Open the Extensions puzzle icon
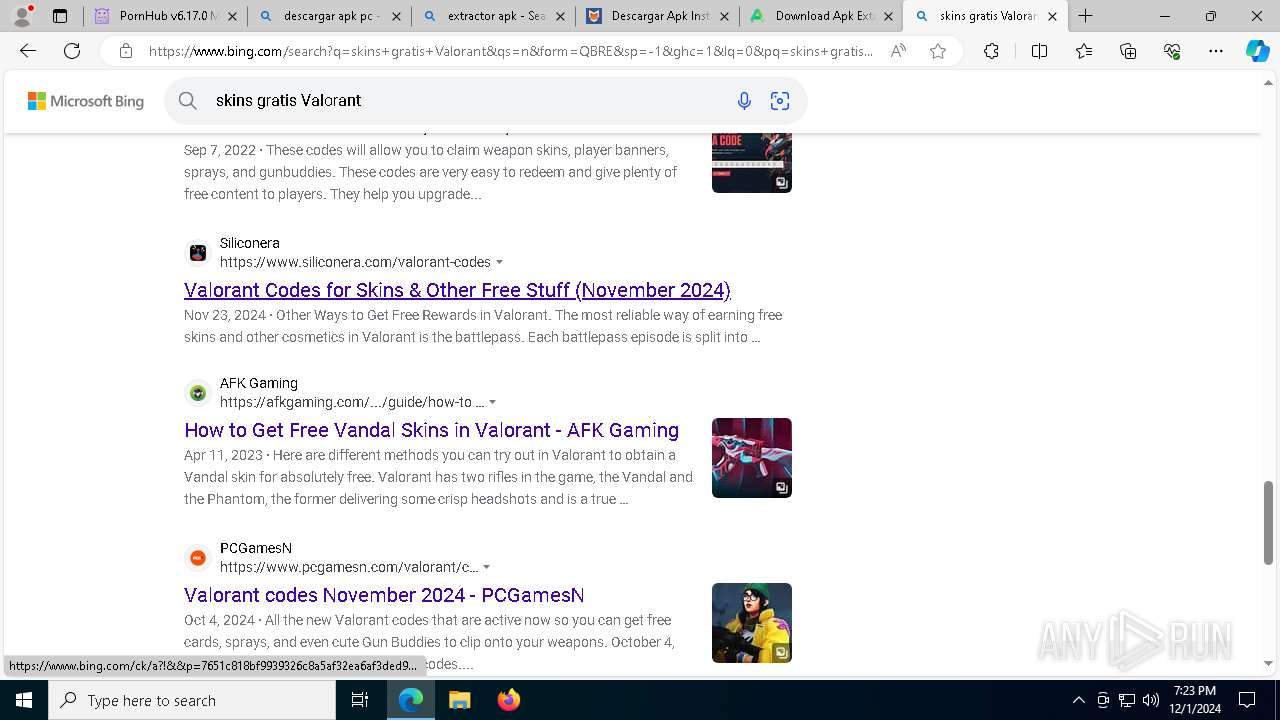 [x=991, y=51]
